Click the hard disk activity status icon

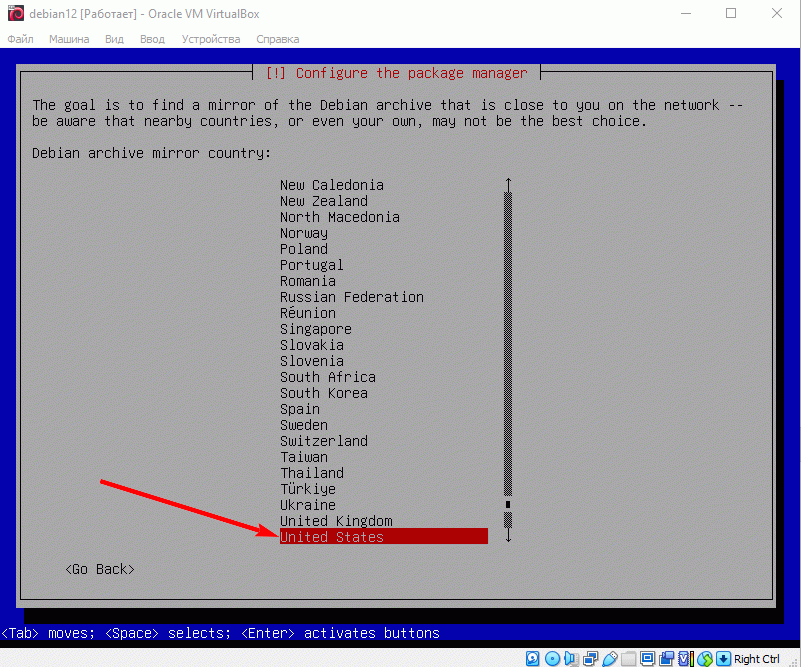[x=532, y=658]
